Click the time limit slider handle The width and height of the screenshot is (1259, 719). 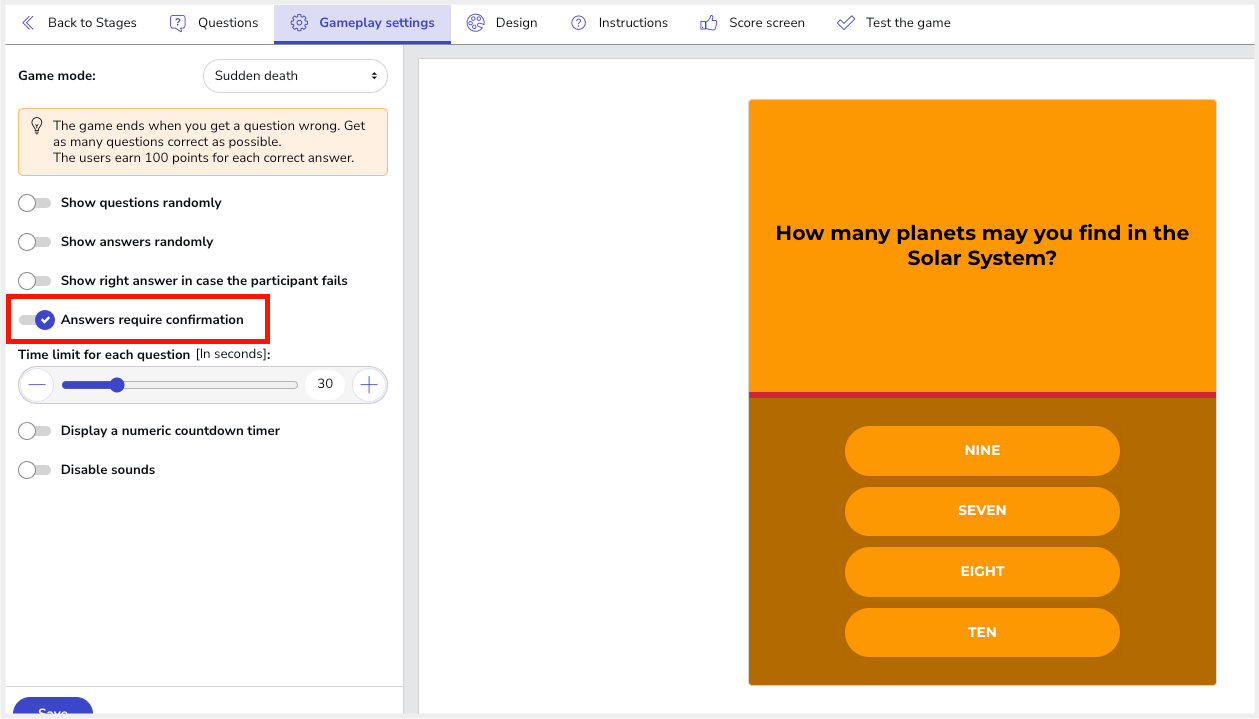coord(117,385)
